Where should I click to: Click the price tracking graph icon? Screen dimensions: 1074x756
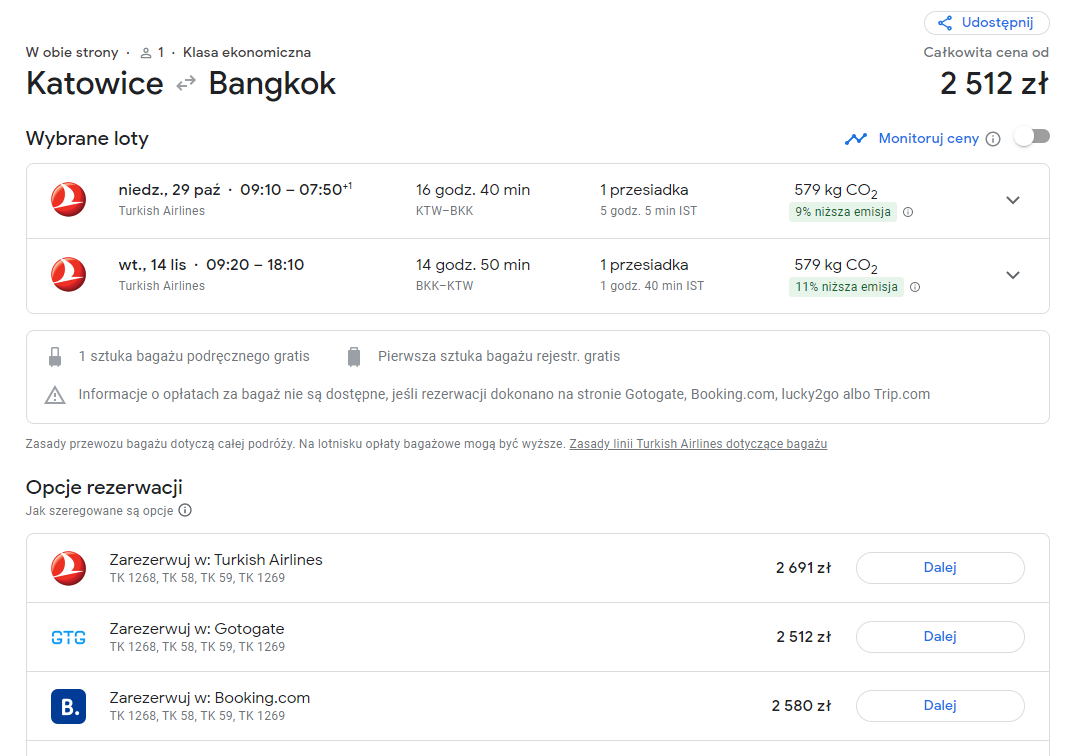856,139
